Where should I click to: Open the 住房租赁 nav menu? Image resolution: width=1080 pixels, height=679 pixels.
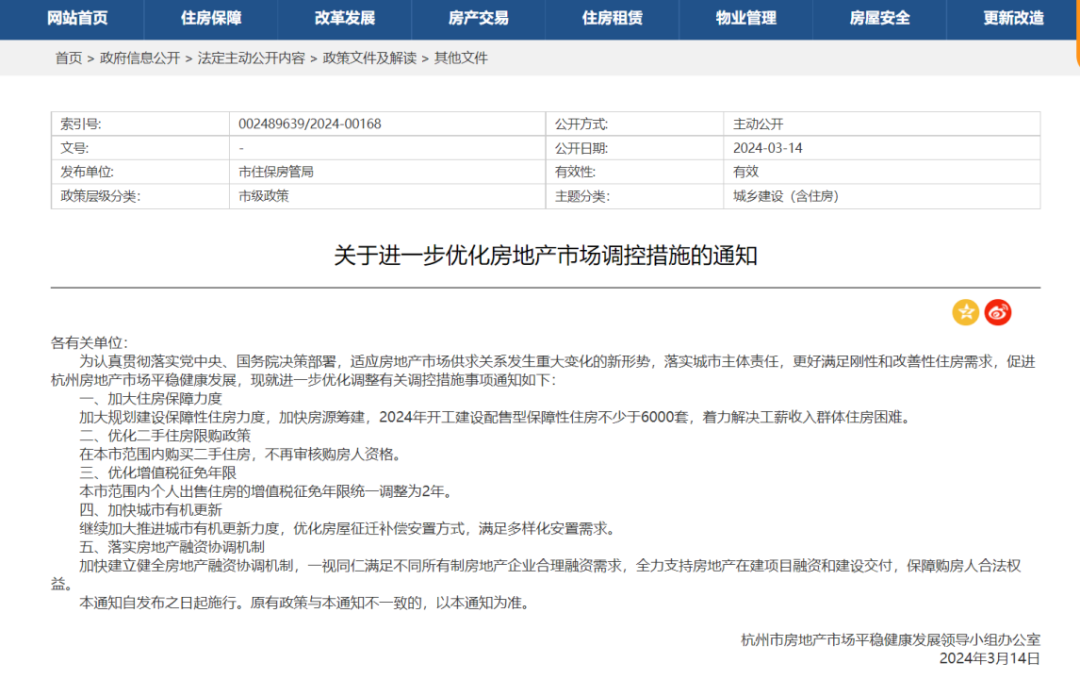point(612,18)
